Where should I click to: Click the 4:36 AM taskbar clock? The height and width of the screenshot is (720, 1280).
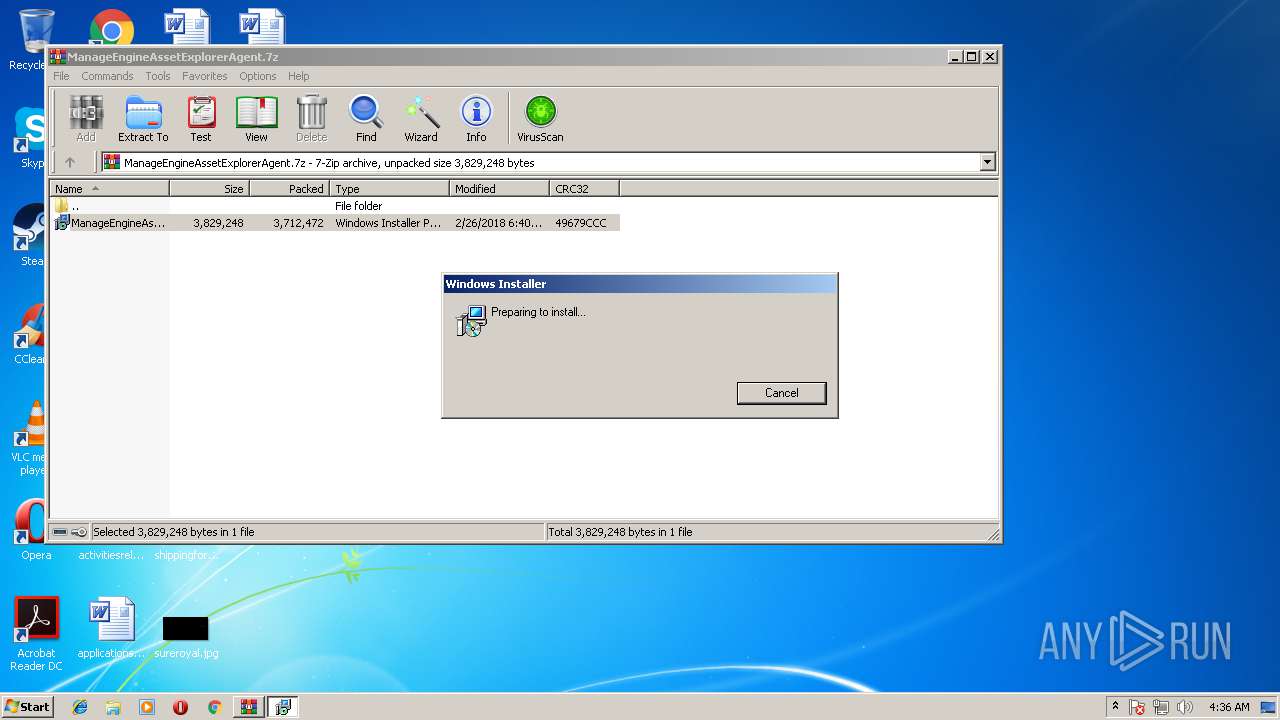[1229, 707]
